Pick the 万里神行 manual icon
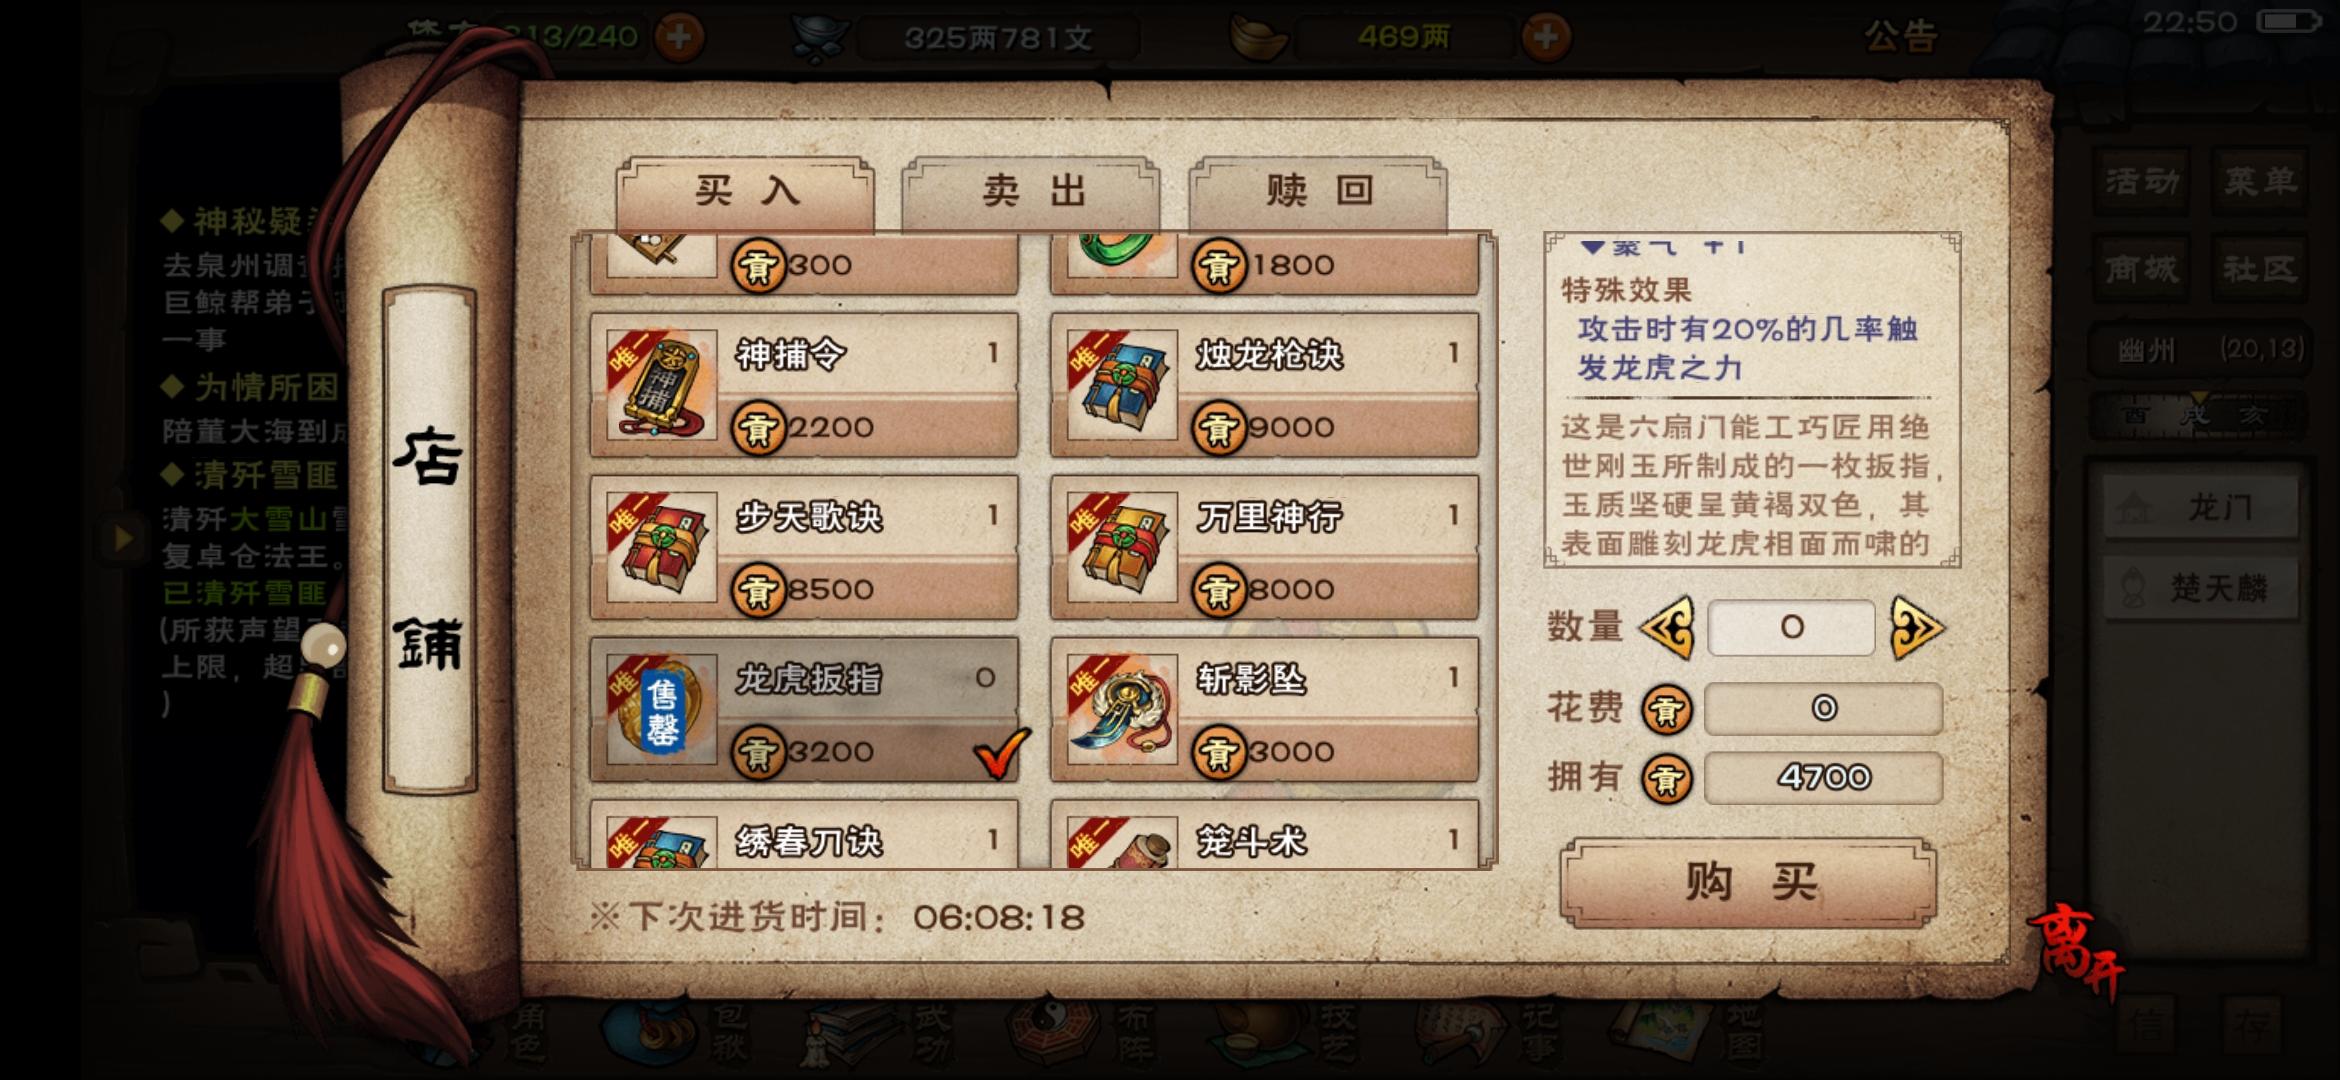2340x1080 pixels. [1122, 547]
